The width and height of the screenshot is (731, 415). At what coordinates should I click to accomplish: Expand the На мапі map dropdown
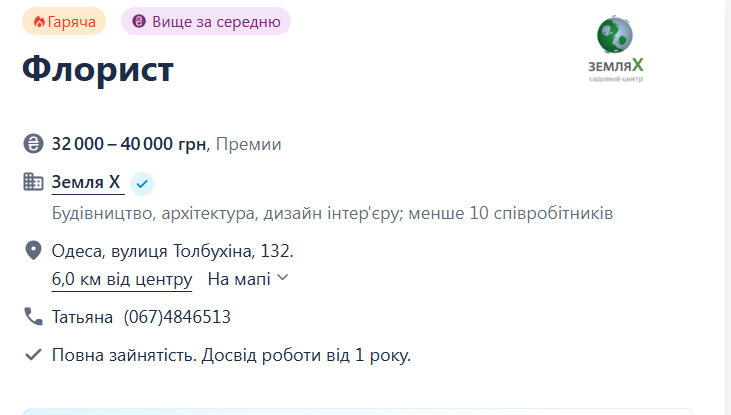point(248,279)
